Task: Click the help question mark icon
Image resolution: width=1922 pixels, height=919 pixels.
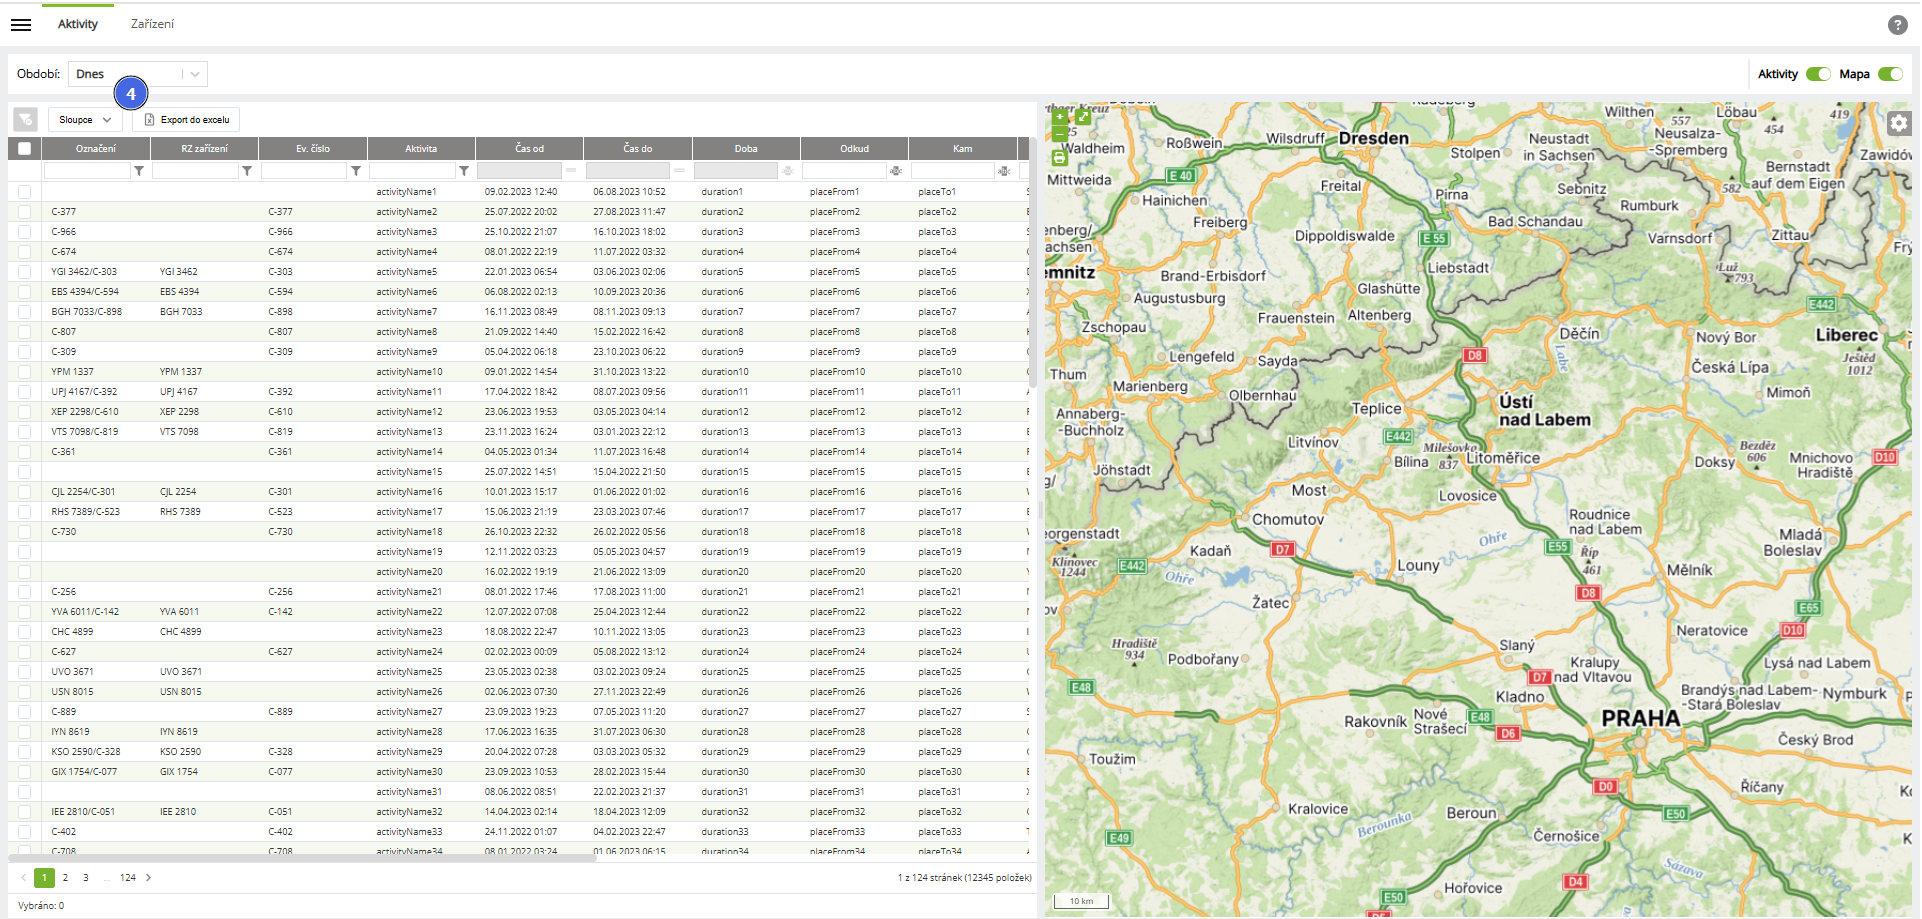Action: (1897, 25)
